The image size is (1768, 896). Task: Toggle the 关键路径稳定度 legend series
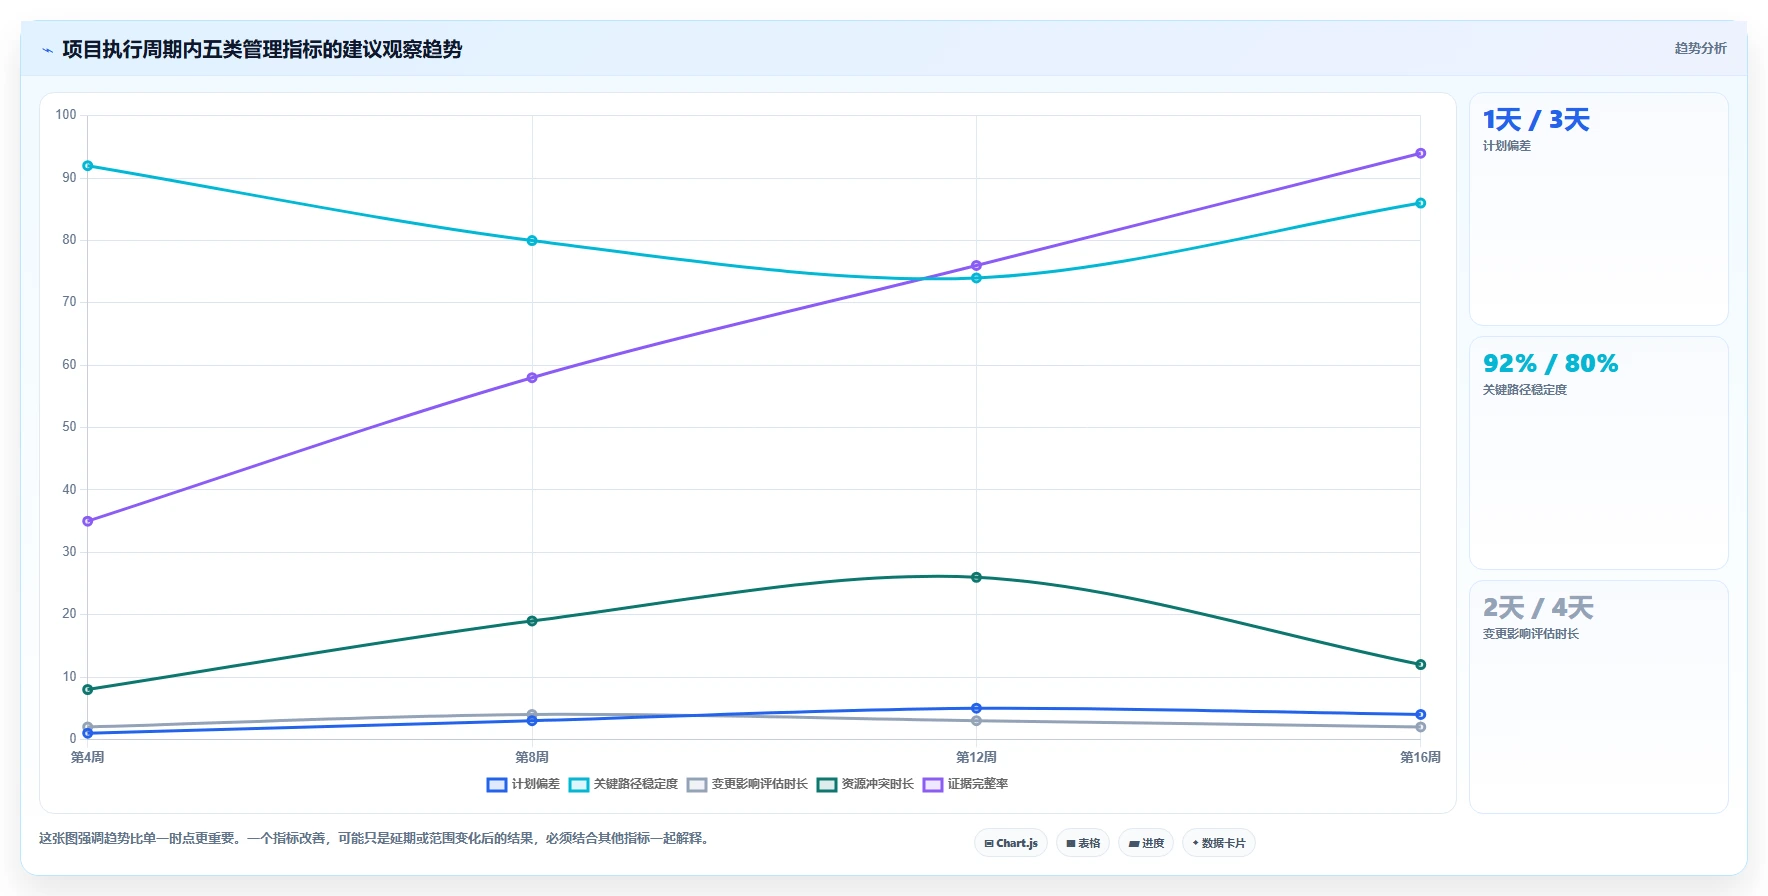point(623,784)
